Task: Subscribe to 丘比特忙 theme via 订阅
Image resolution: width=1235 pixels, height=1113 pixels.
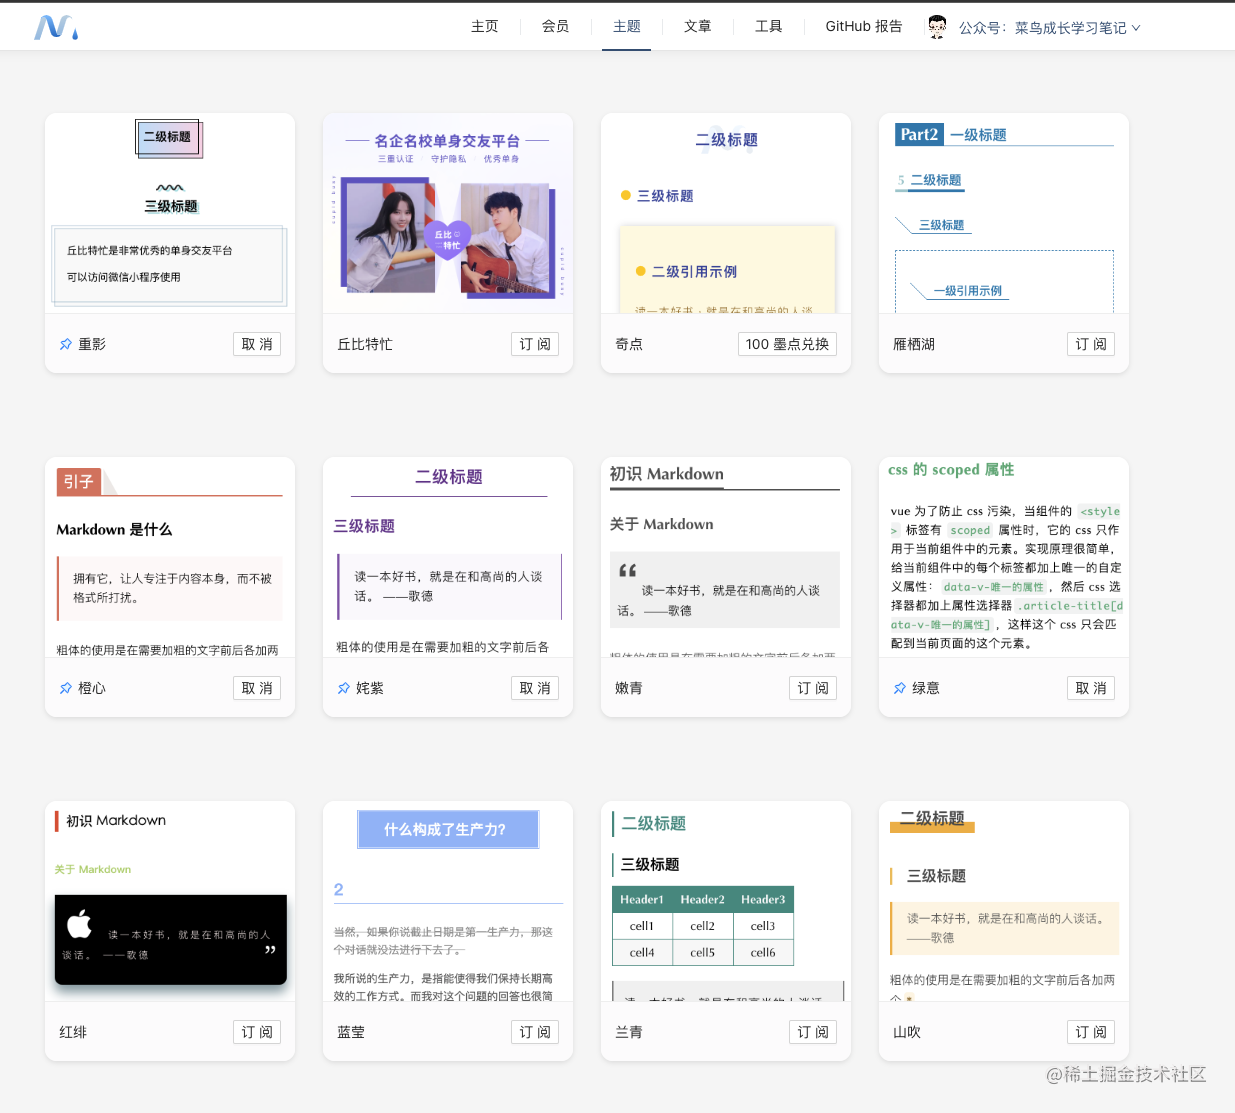Action: click(535, 344)
